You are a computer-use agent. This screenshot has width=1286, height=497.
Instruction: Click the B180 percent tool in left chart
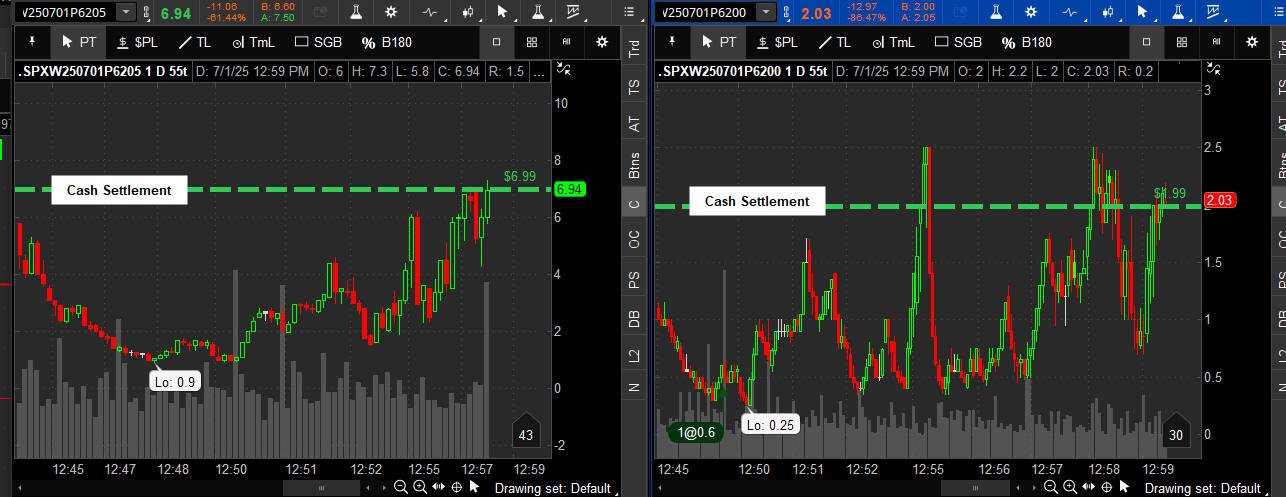(386, 42)
